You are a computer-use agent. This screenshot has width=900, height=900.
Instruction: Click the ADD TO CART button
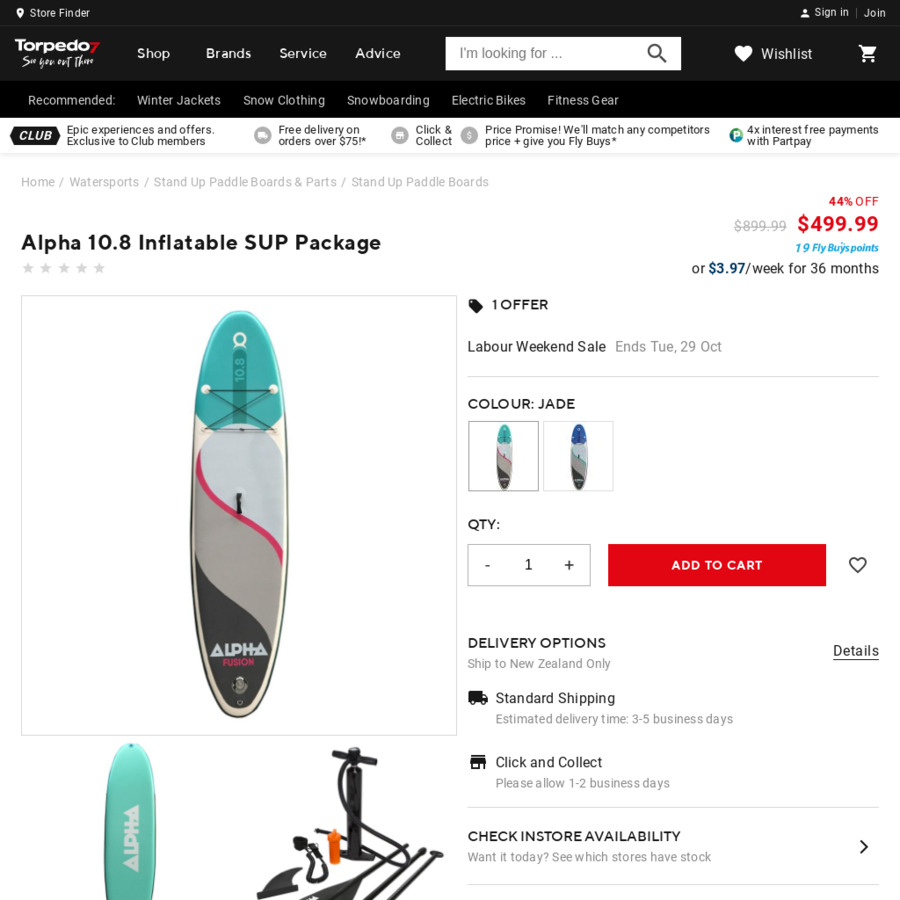716,565
